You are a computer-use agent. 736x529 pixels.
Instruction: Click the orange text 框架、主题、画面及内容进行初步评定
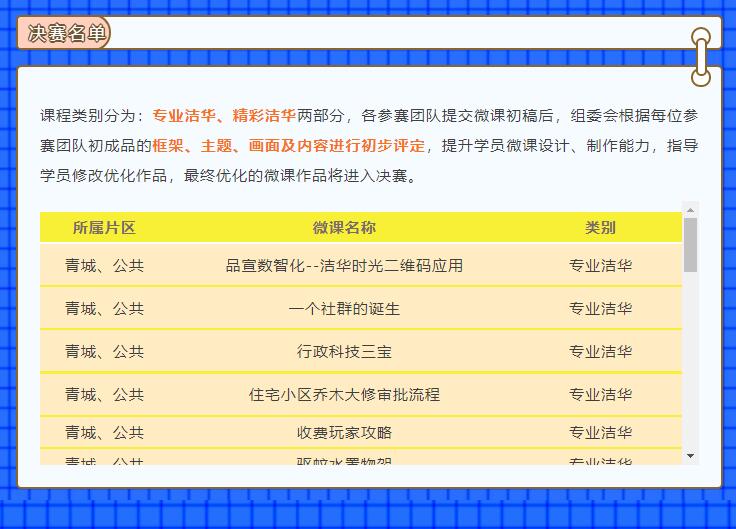pyautogui.click(x=288, y=146)
